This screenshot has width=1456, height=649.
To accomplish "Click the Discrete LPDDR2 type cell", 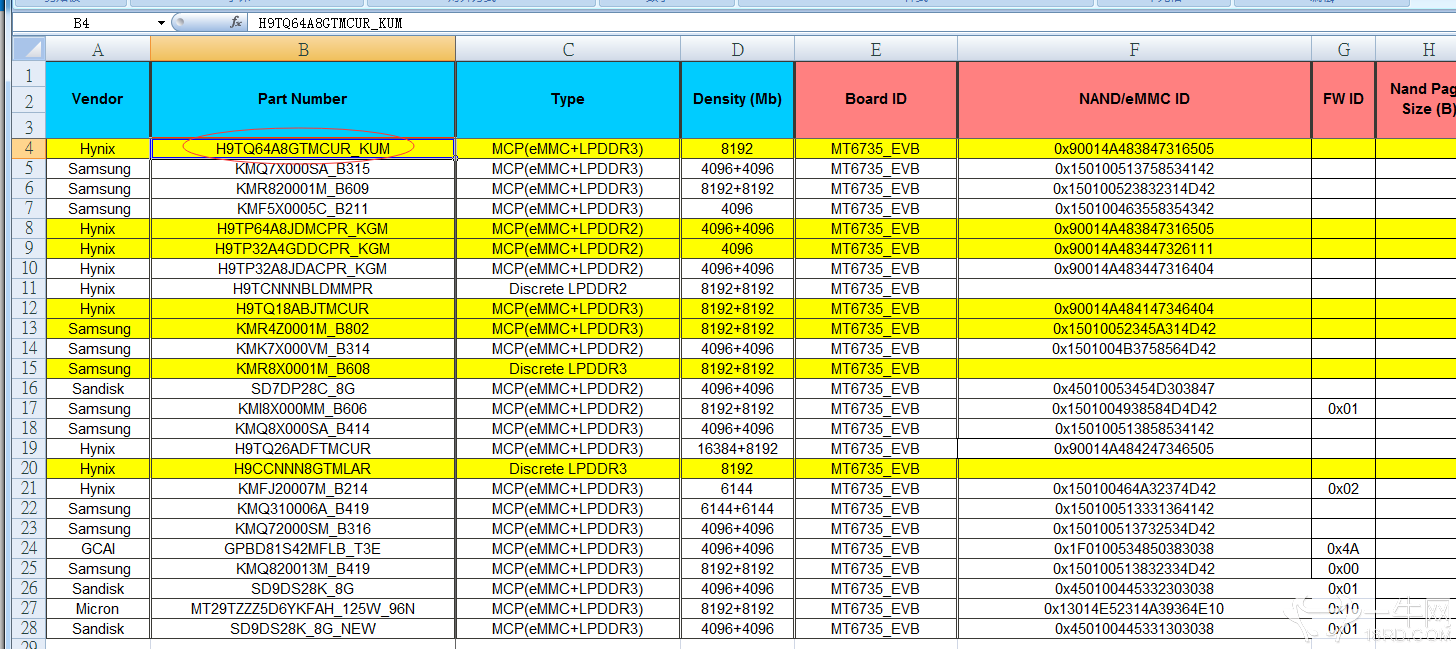I will point(568,289).
